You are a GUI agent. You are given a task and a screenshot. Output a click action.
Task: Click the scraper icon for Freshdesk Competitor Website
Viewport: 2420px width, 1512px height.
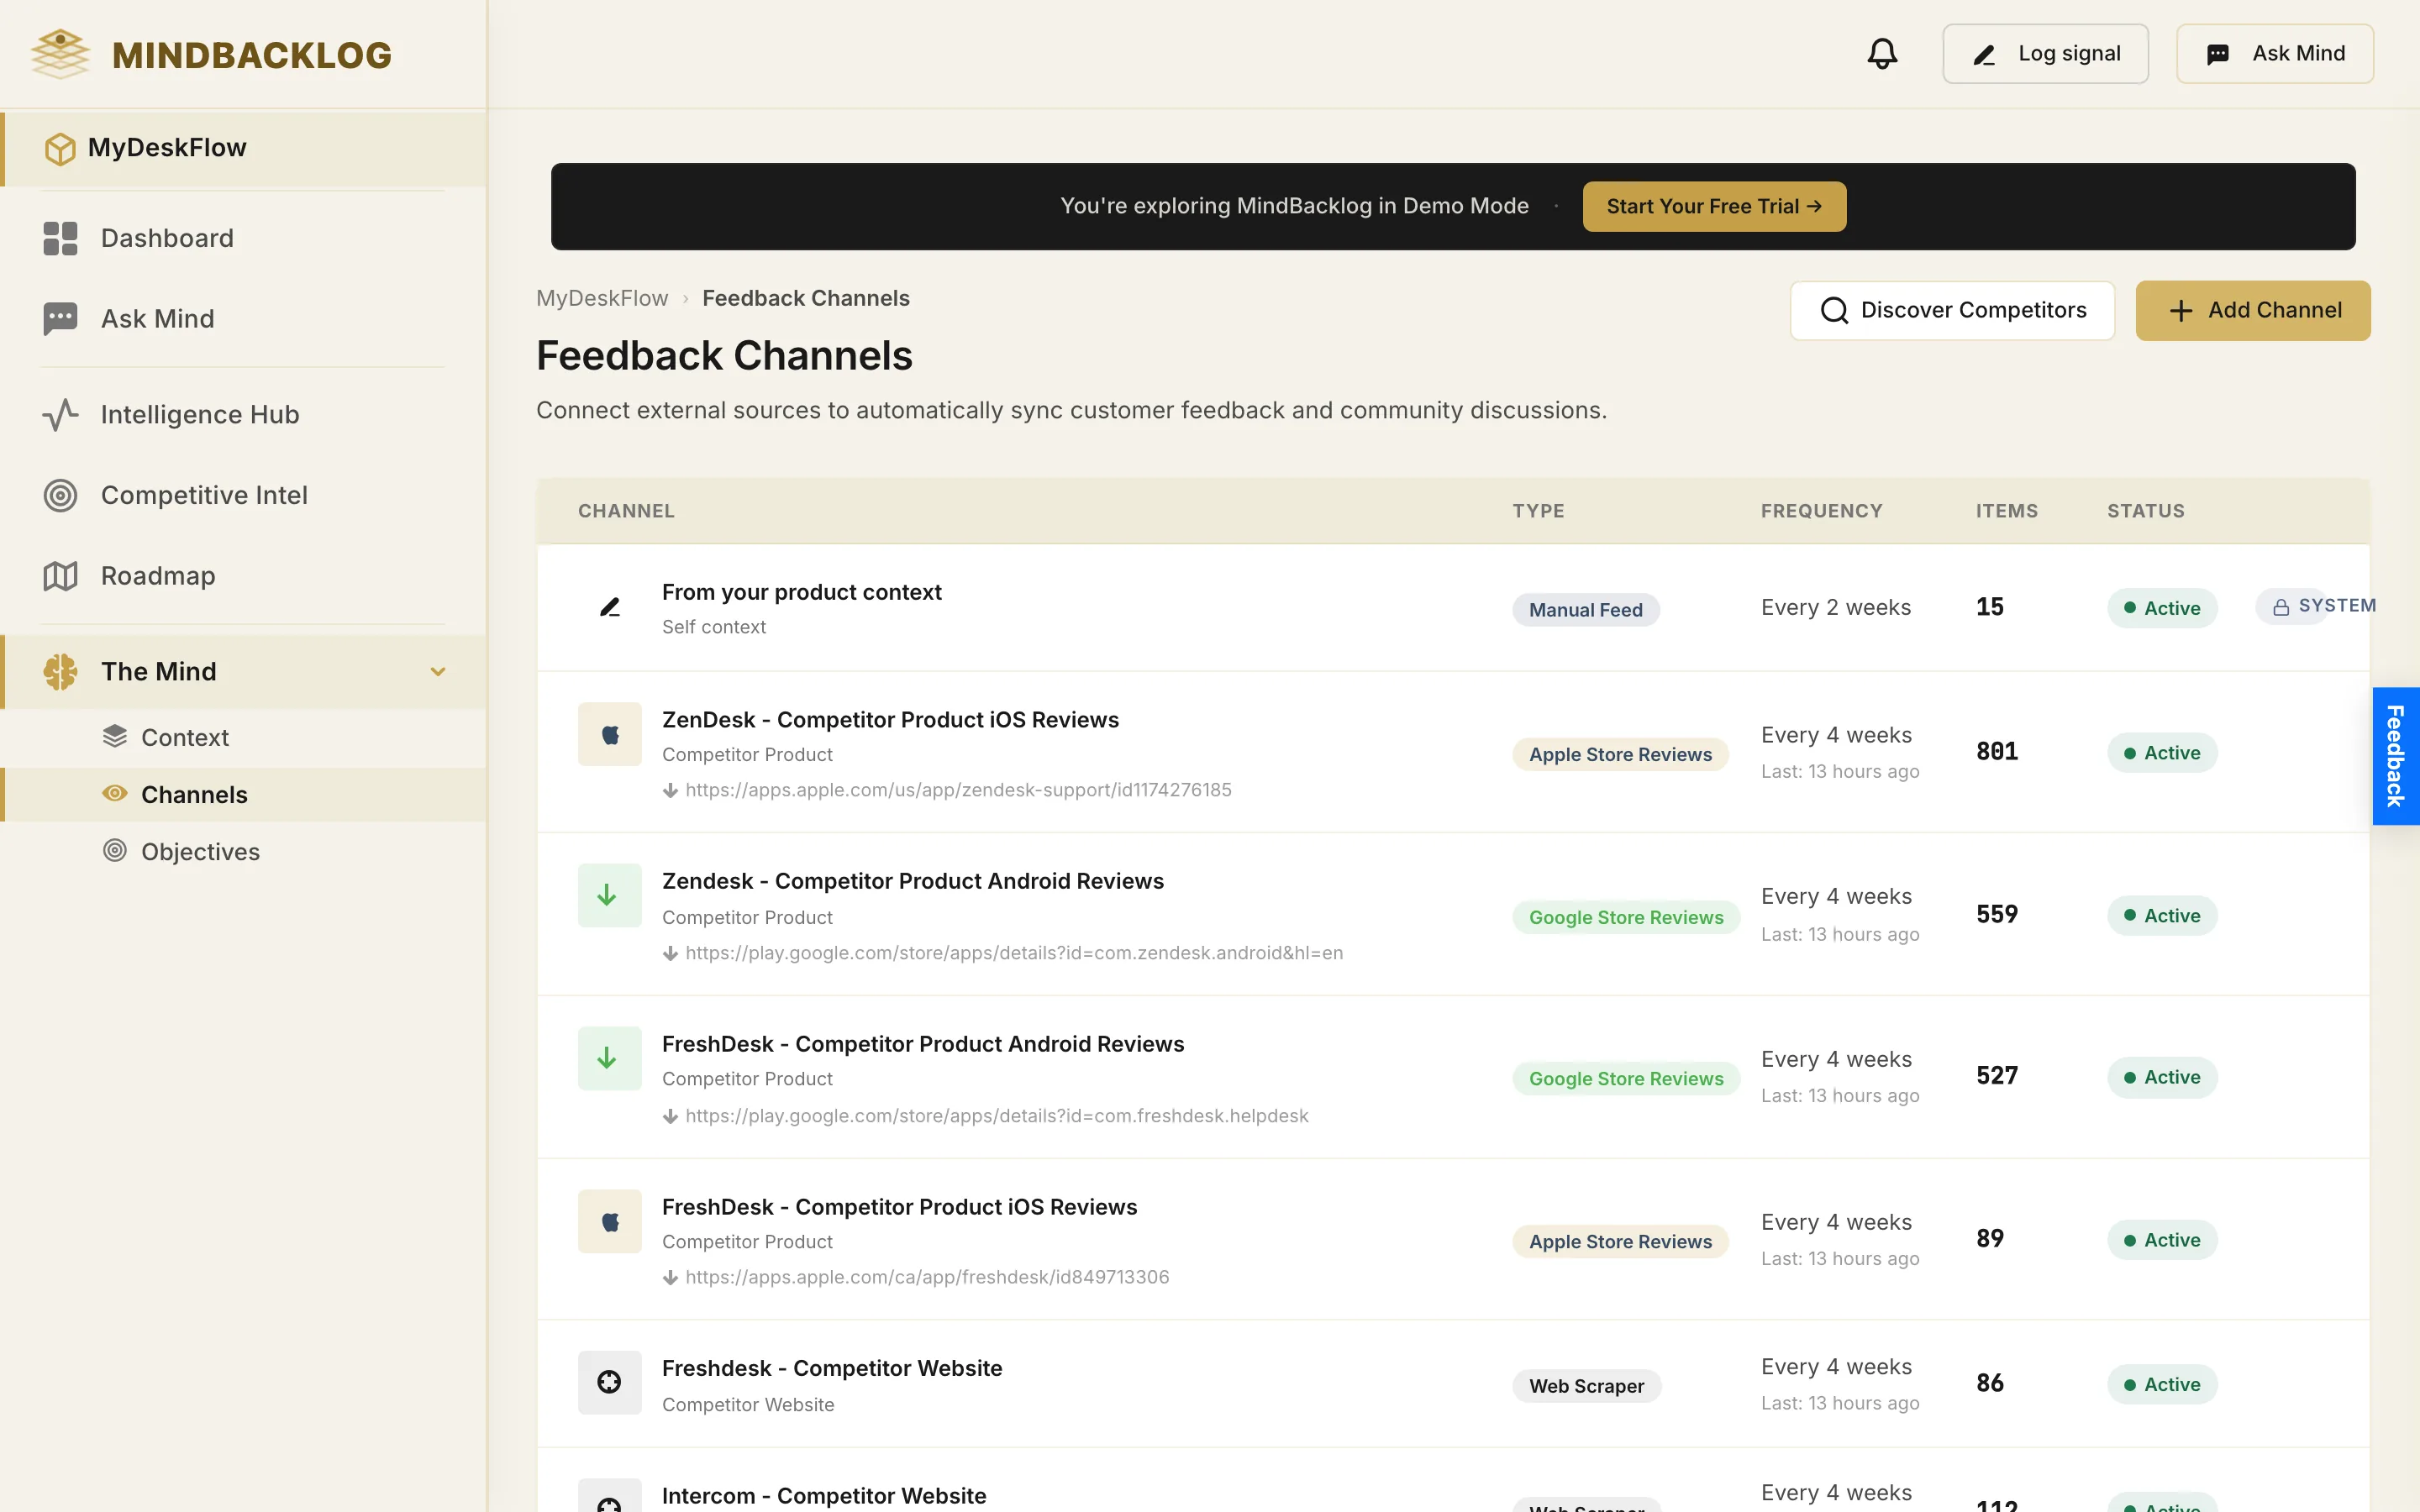tap(610, 1383)
